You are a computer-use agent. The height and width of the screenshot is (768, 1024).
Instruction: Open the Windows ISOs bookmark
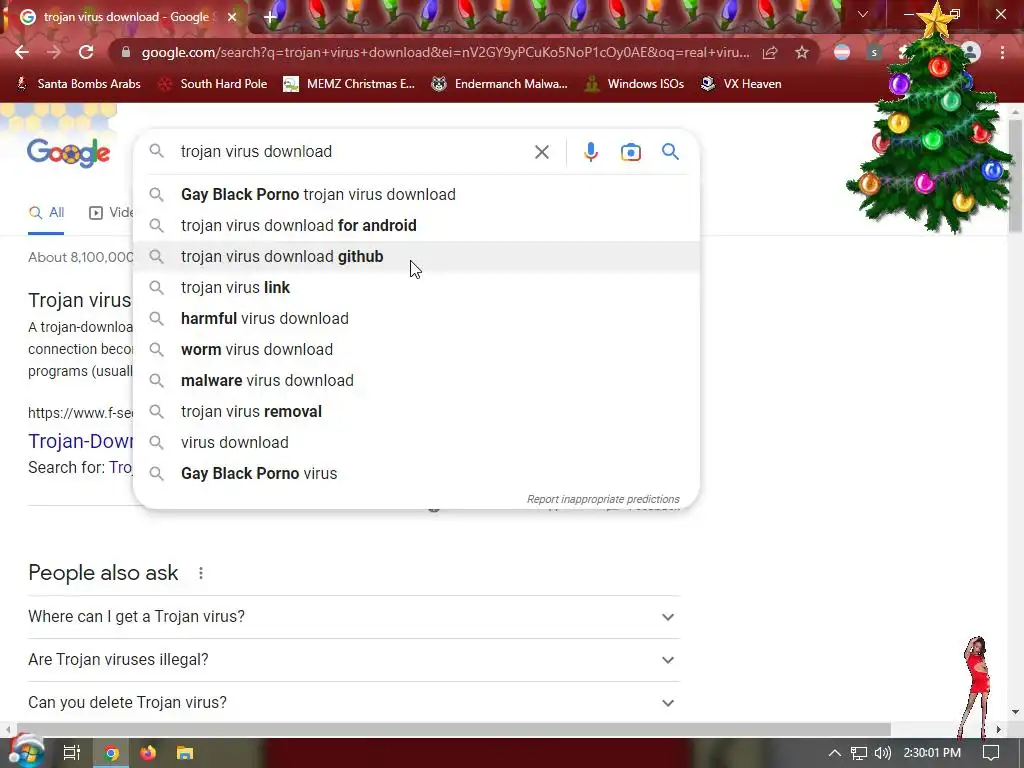tap(634, 84)
